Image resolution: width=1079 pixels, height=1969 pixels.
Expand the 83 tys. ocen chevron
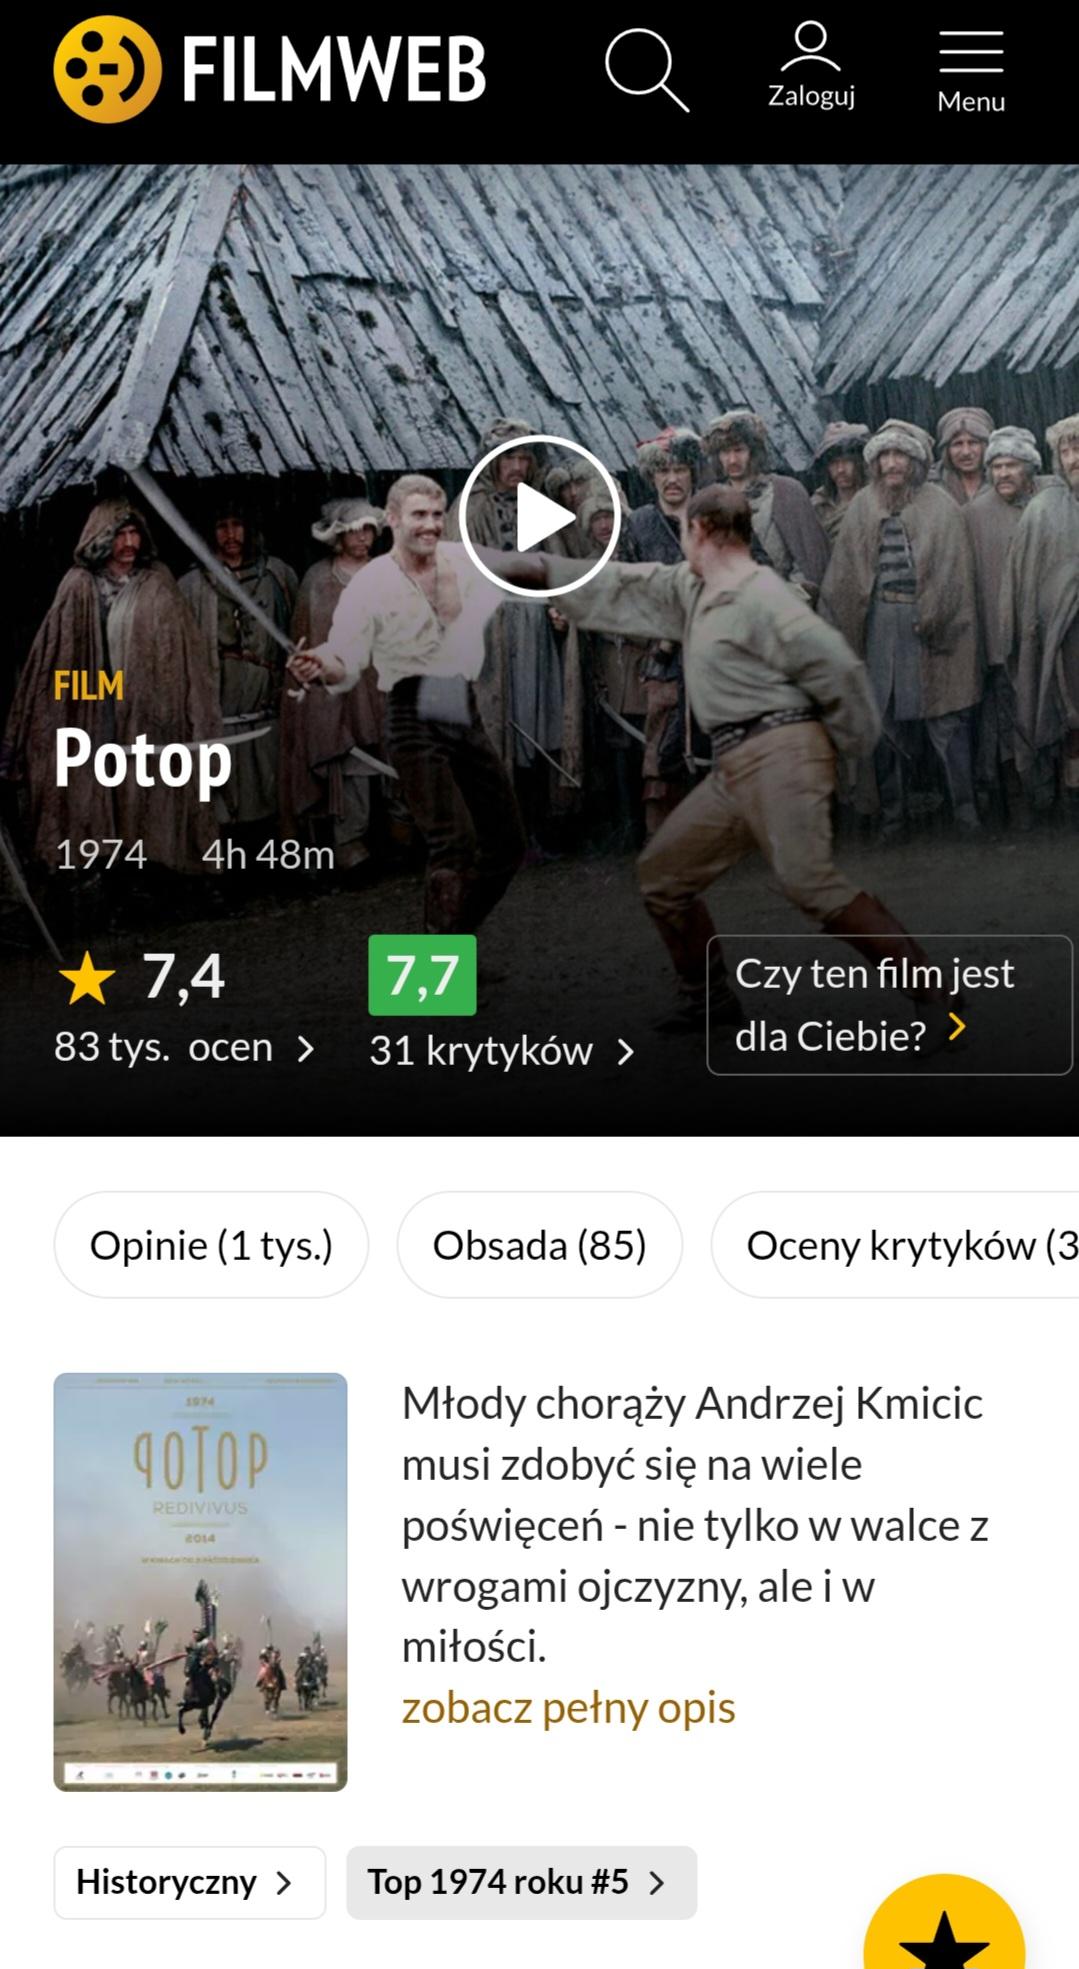click(x=306, y=1049)
